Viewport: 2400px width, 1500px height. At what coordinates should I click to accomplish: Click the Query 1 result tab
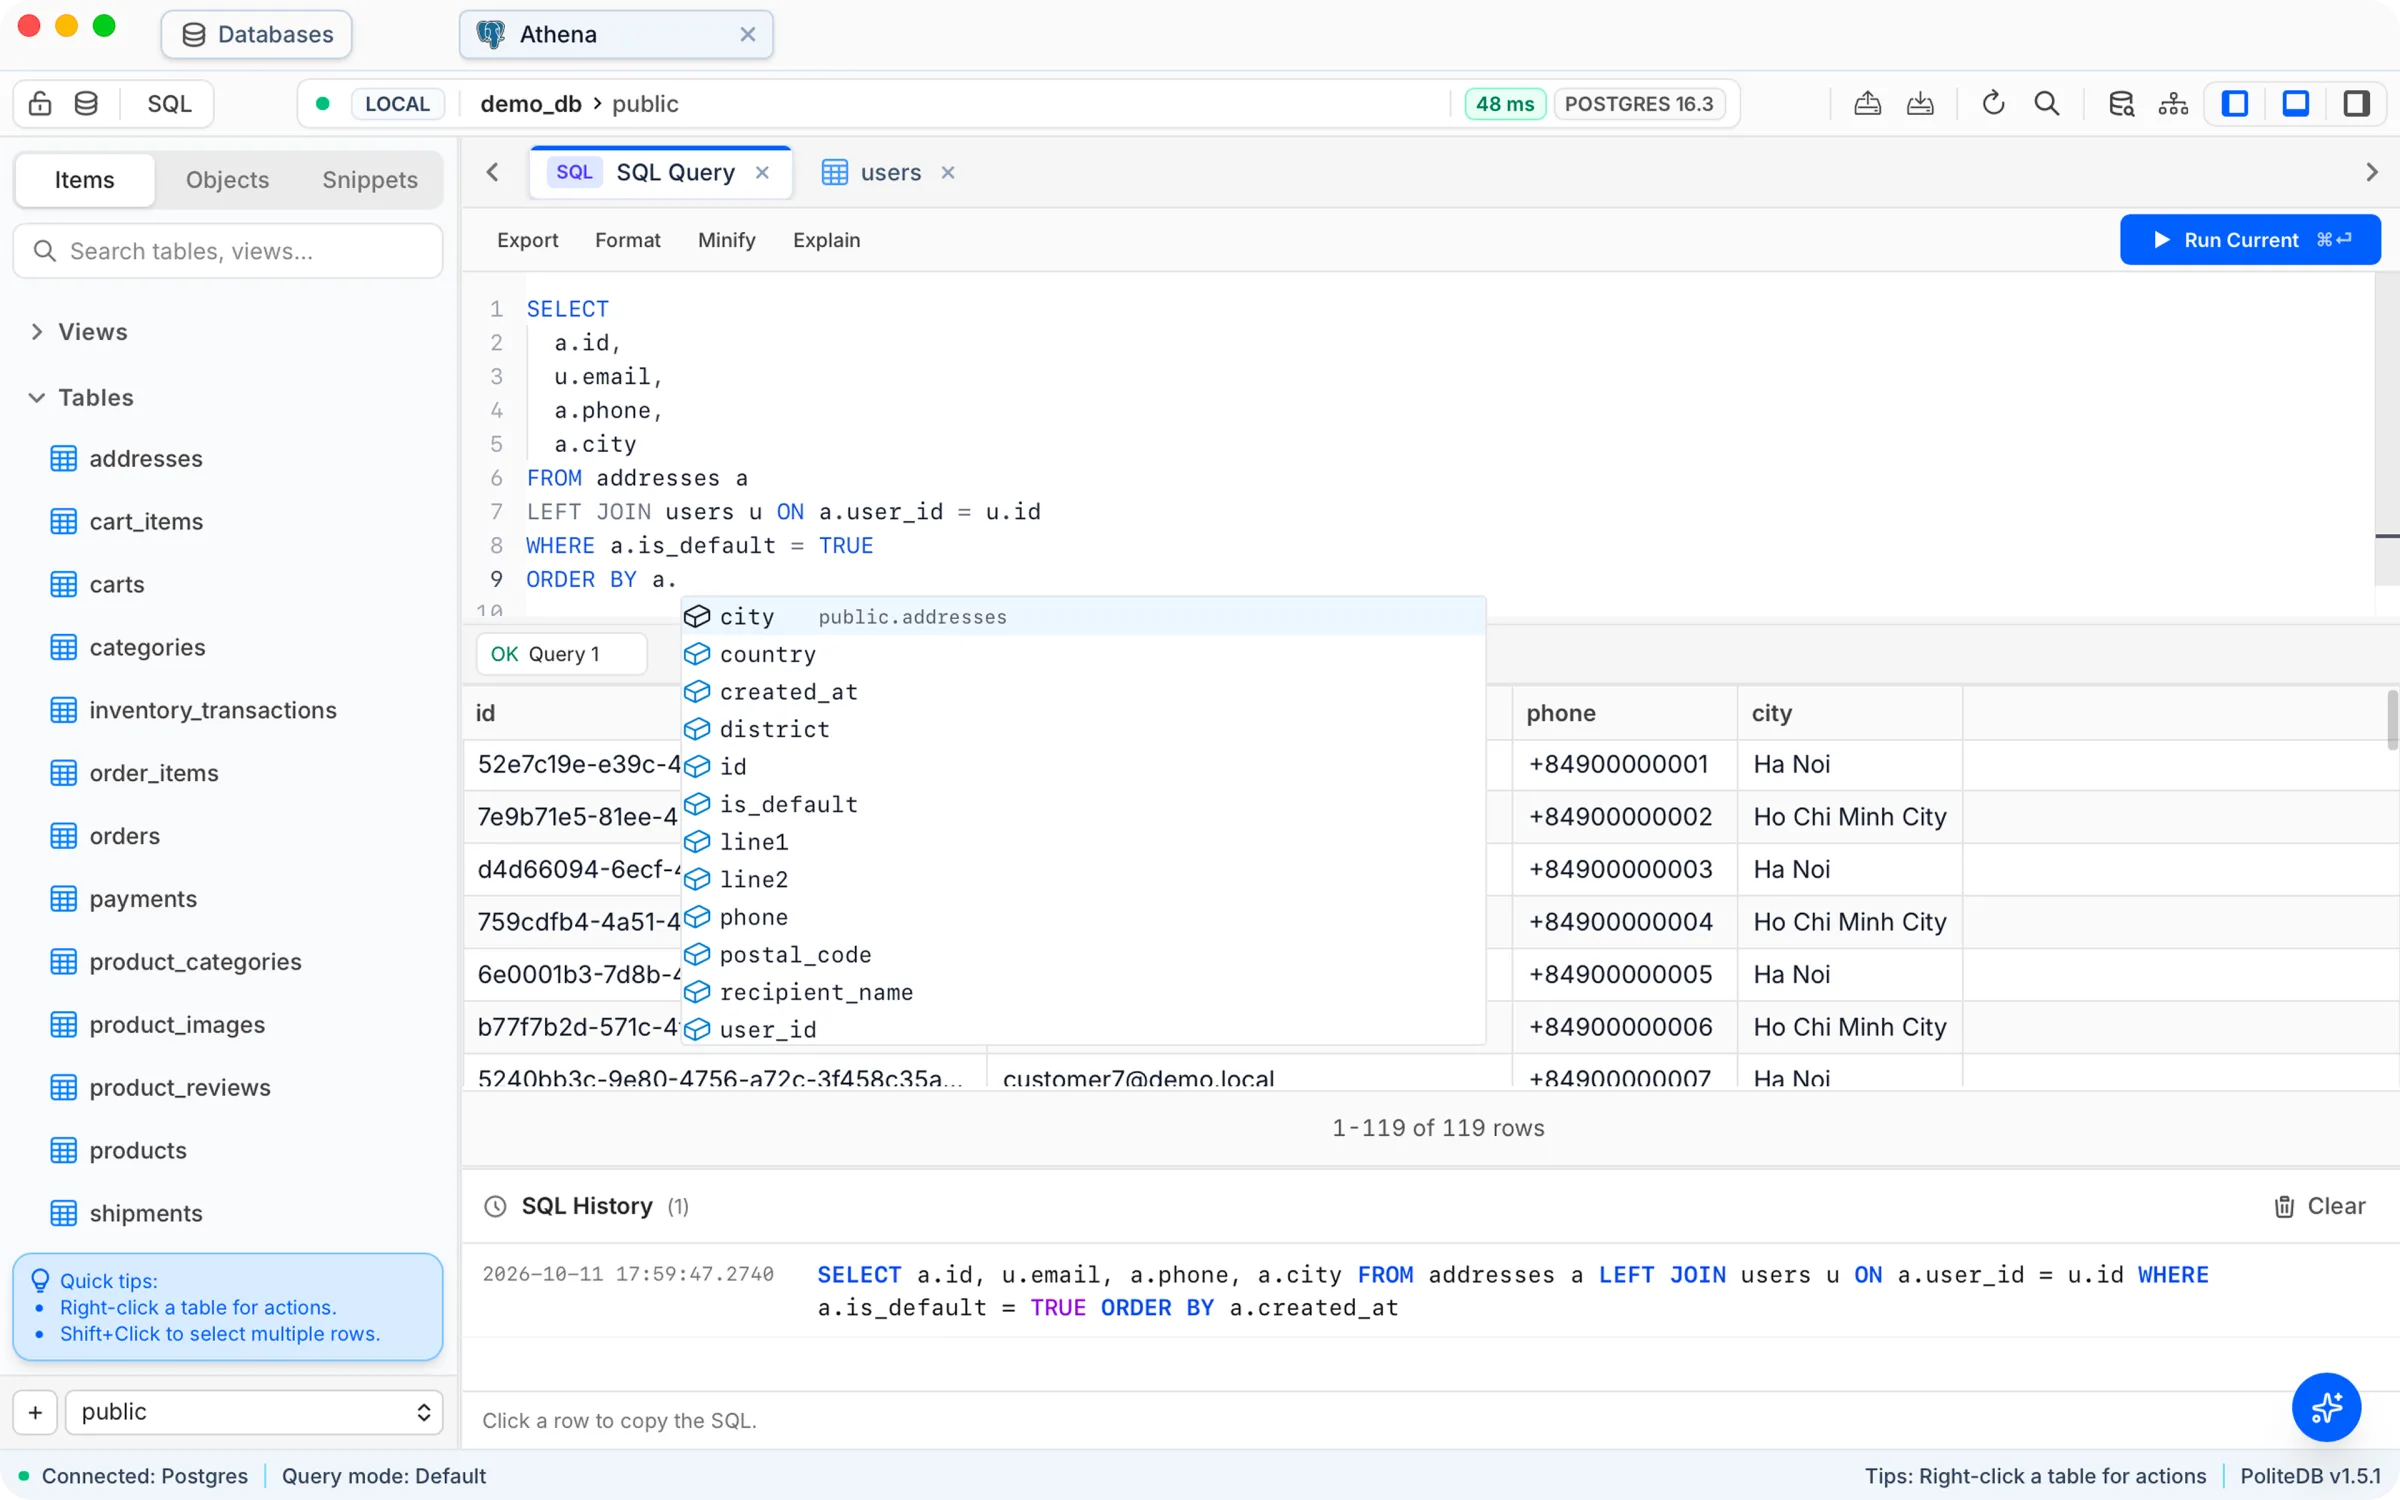562,654
